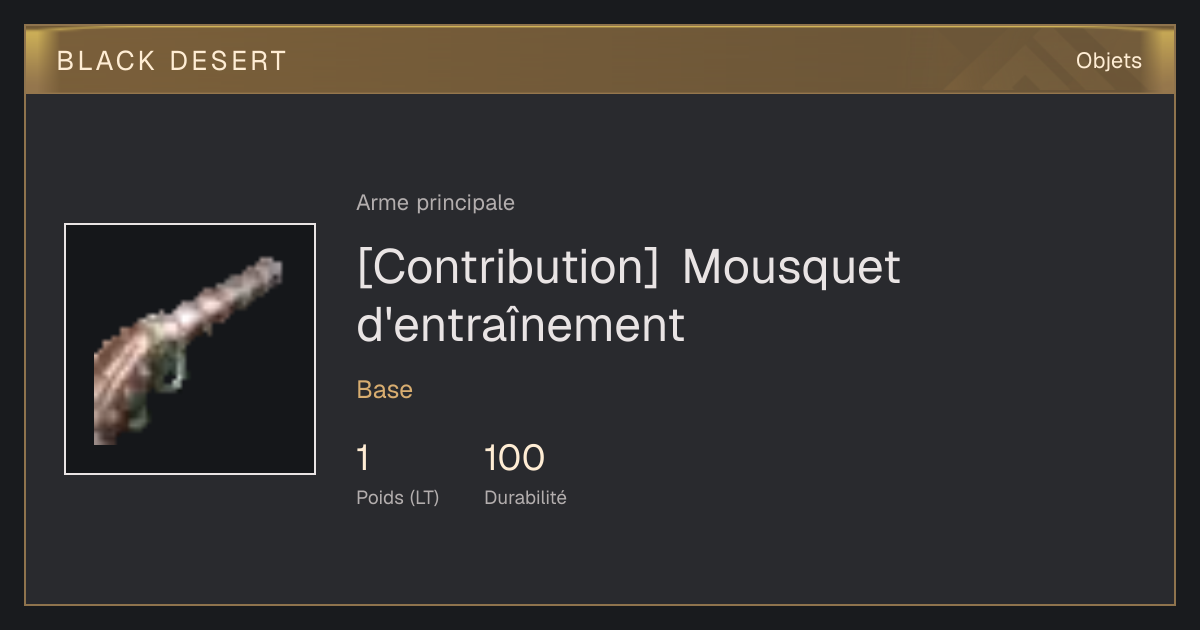The height and width of the screenshot is (630, 1200).
Task: Click the Poids (LT) label
Action: (397, 497)
